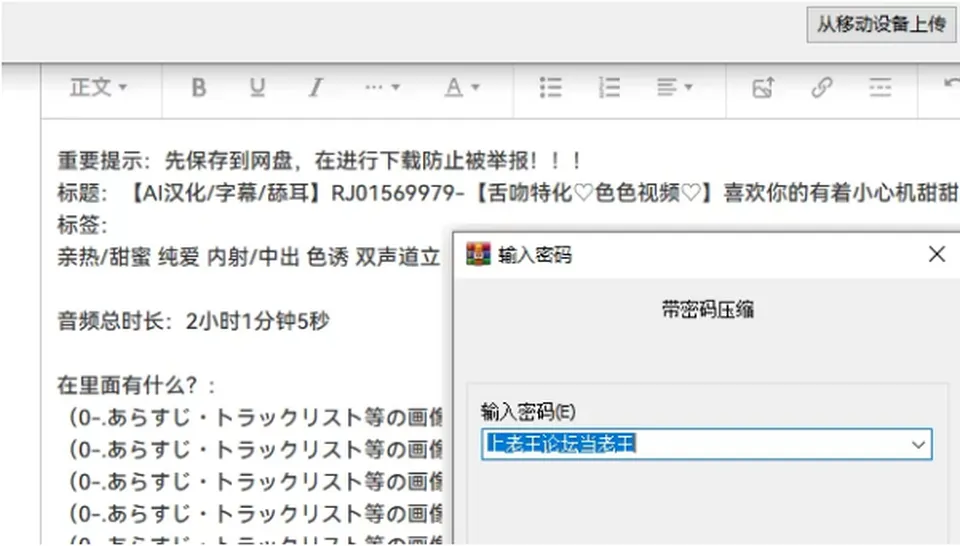Image resolution: width=960 pixels, height=546 pixels.
Task: Click the 从移动设备上传 button
Action: 881,24
